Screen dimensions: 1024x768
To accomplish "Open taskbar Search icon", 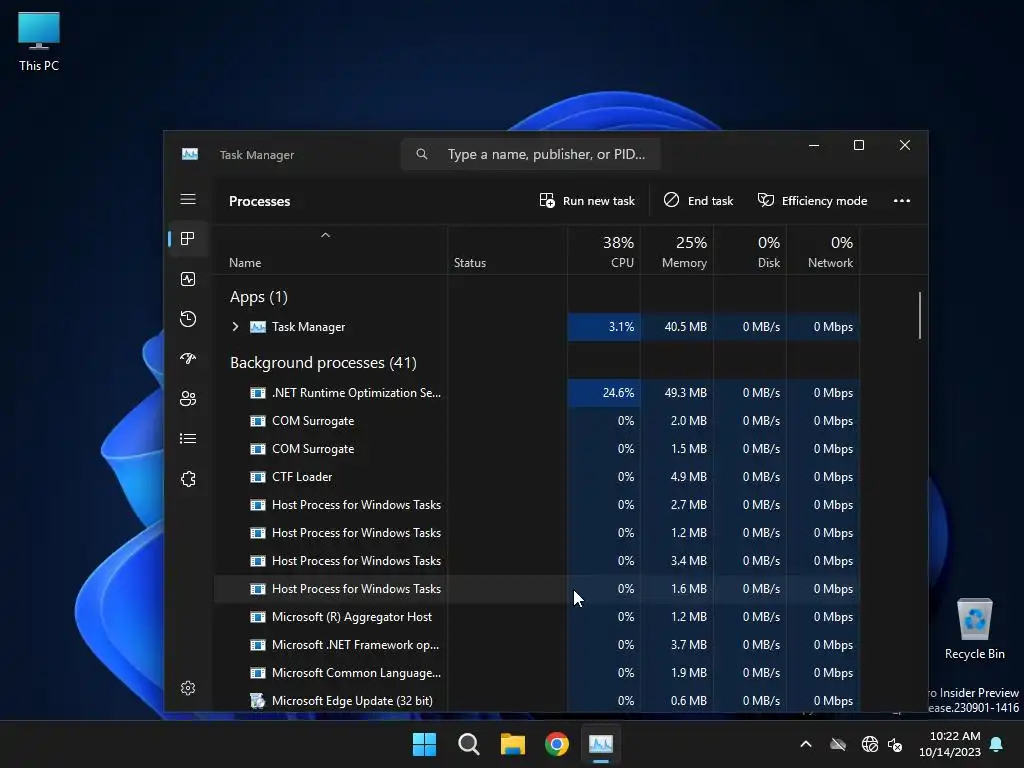I will coord(468,744).
